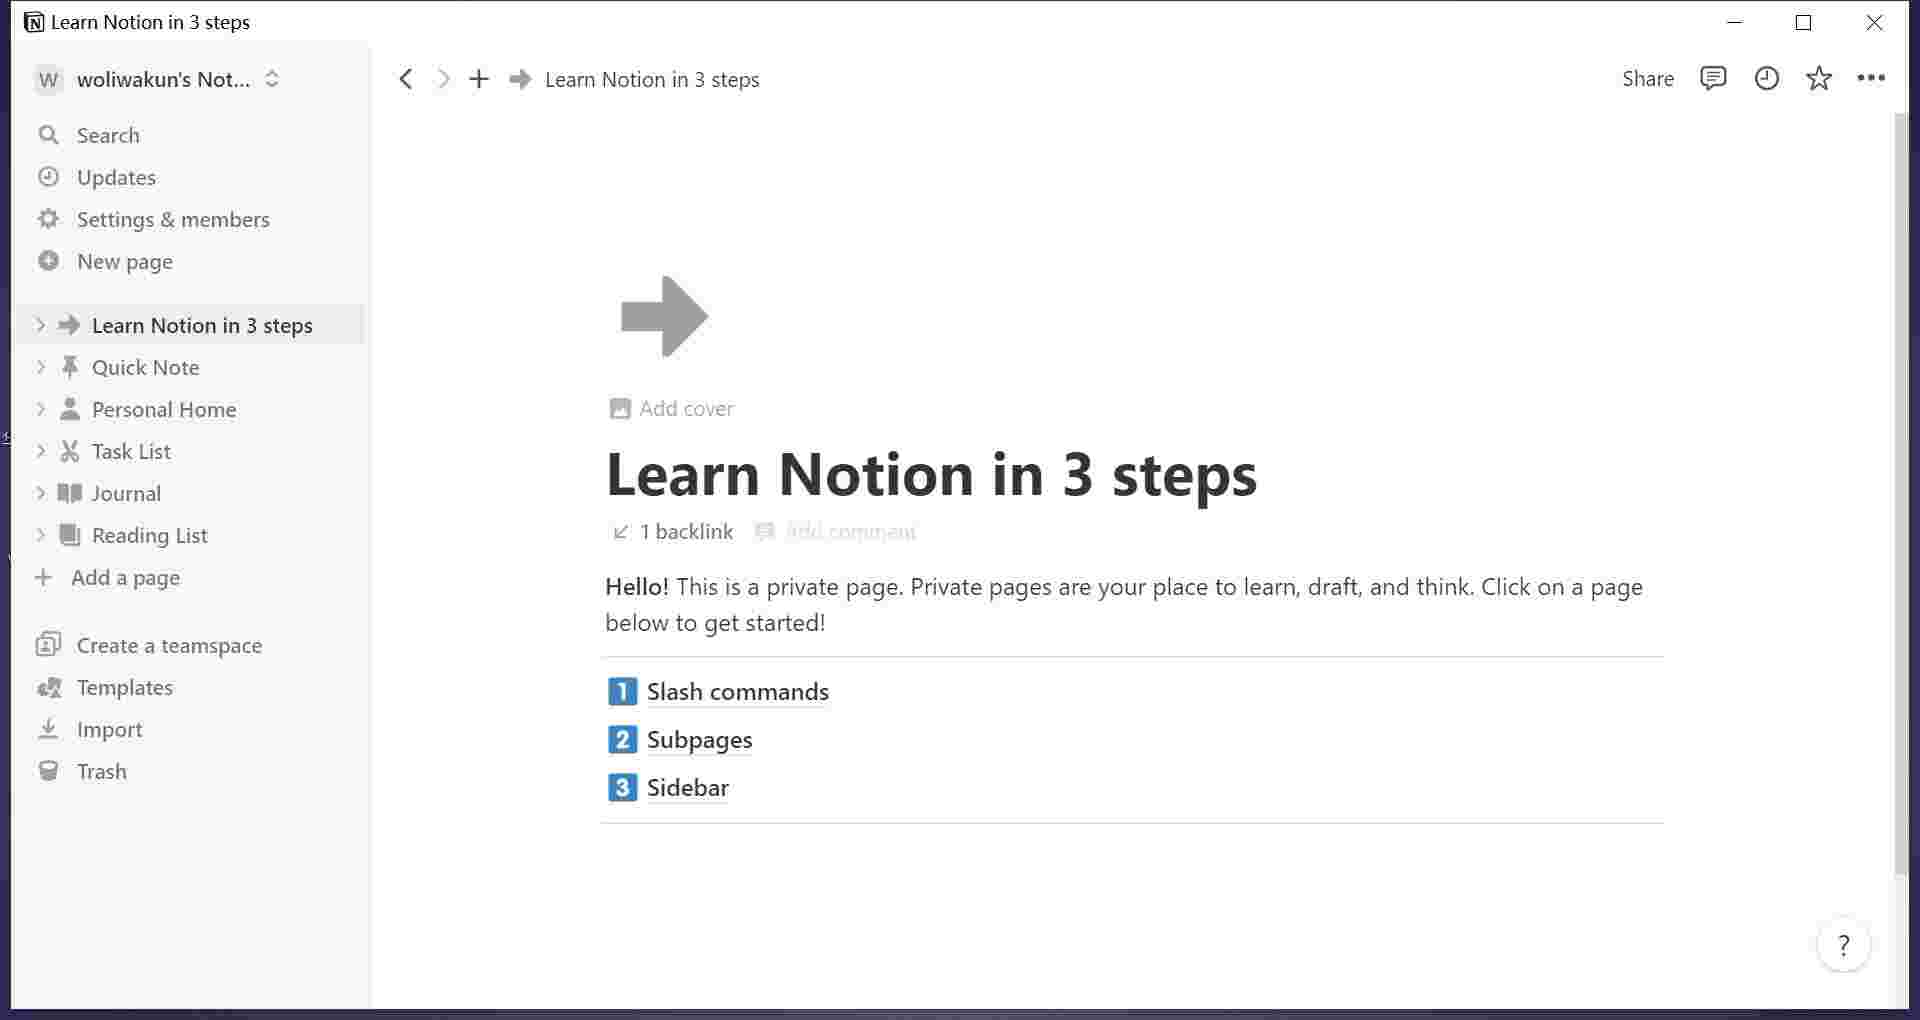Open the page options ellipsis menu

(x=1871, y=78)
